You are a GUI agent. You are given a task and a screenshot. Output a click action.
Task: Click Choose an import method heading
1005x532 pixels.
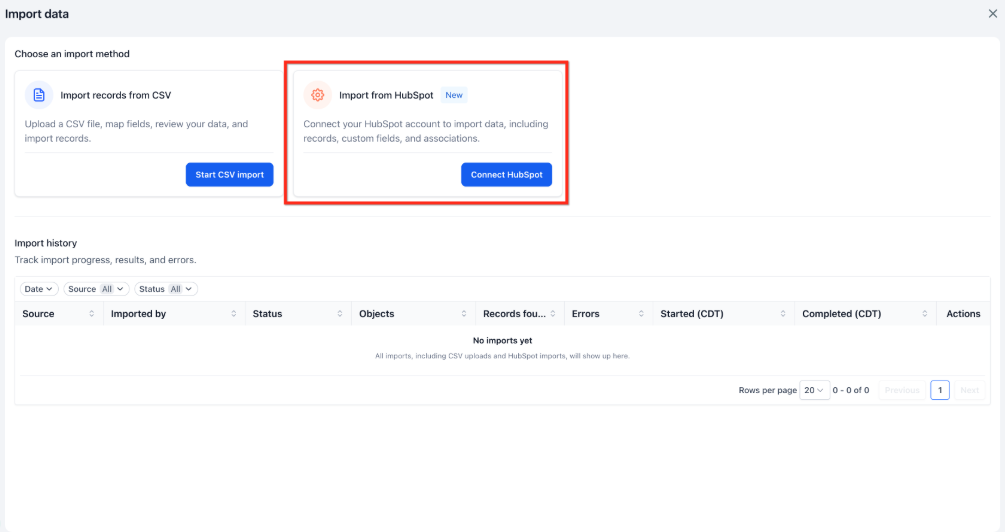(72, 54)
